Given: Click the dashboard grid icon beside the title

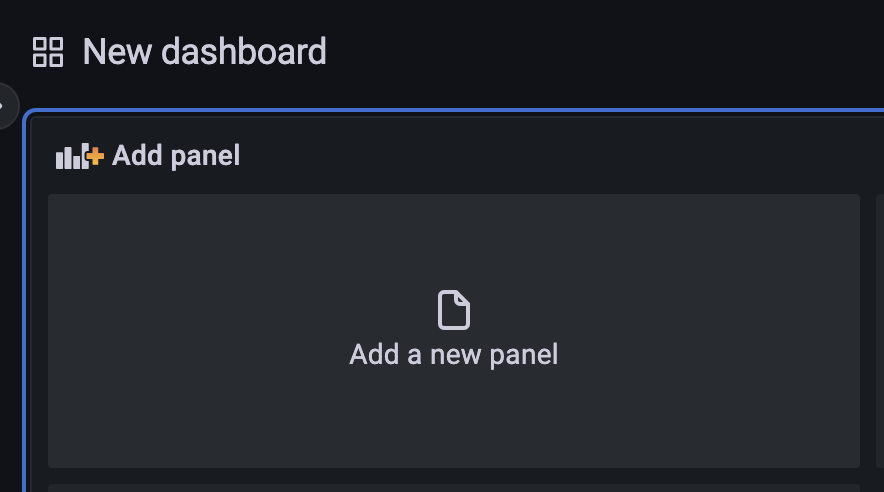Looking at the screenshot, I should pyautogui.click(x=48, y=52).
